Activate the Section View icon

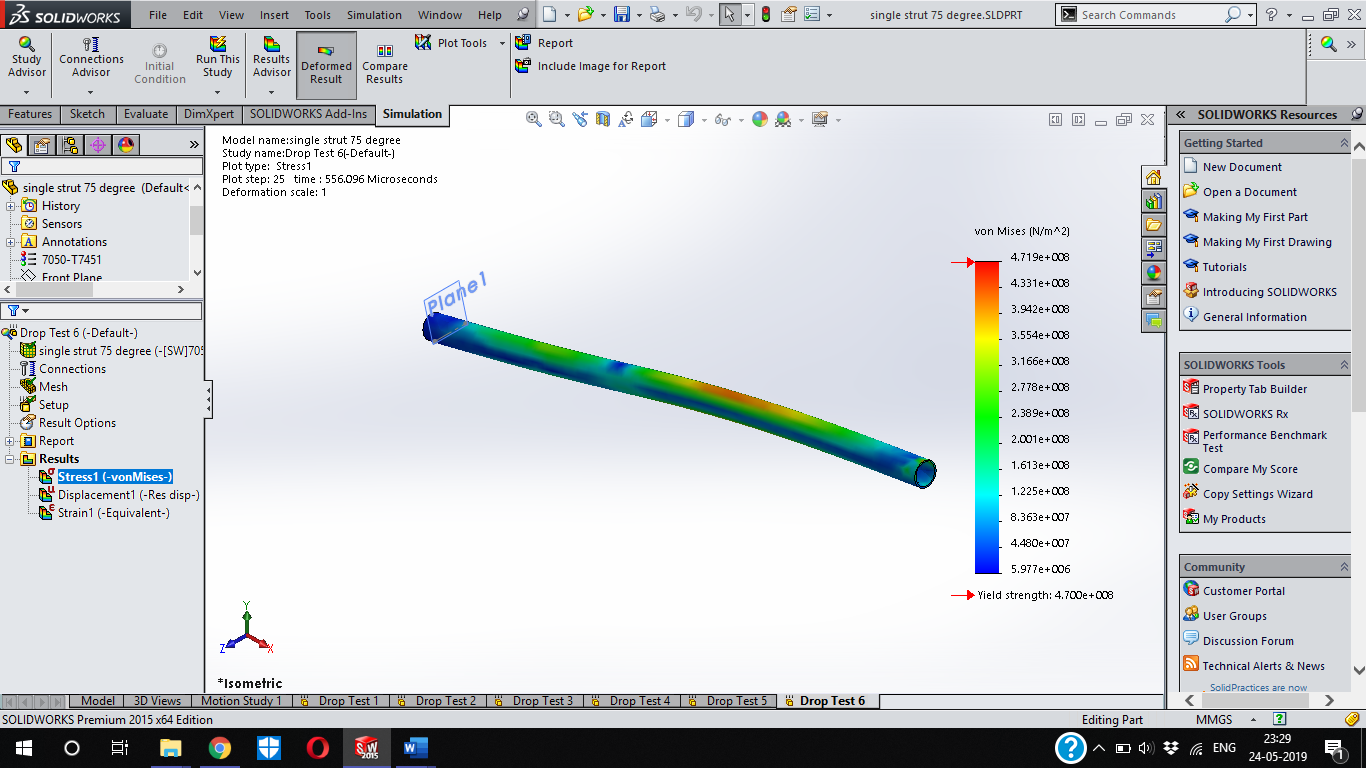[x=603, y=119]
